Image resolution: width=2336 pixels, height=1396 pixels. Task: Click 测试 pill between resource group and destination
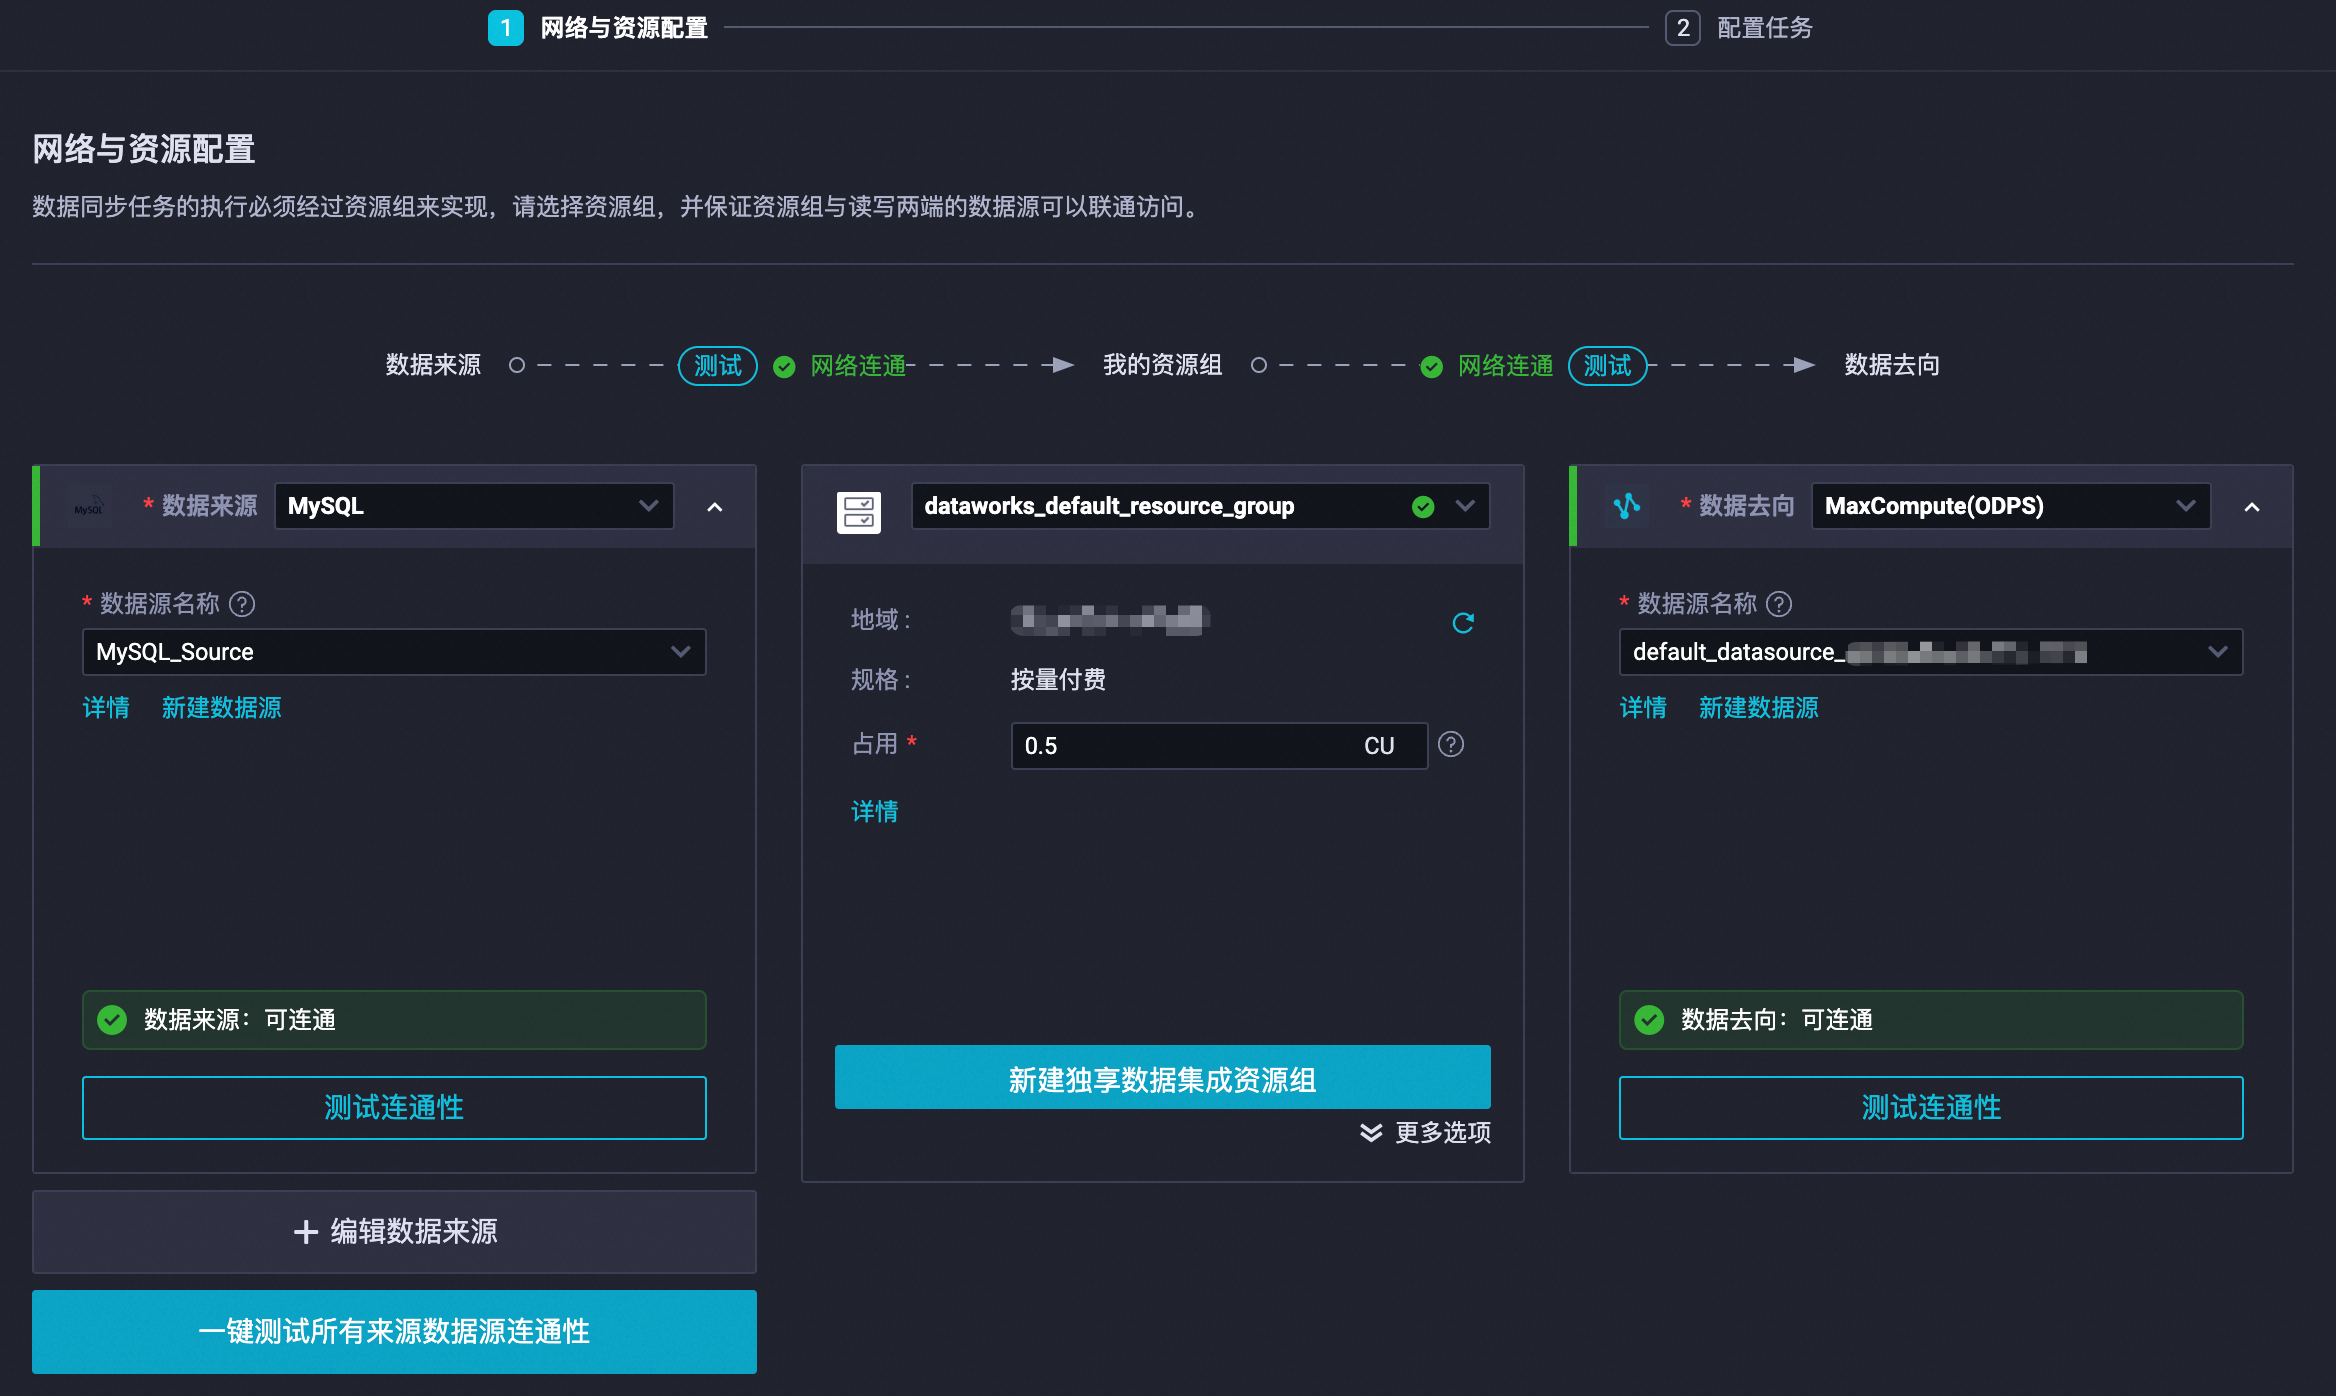tap(1608, 366)
